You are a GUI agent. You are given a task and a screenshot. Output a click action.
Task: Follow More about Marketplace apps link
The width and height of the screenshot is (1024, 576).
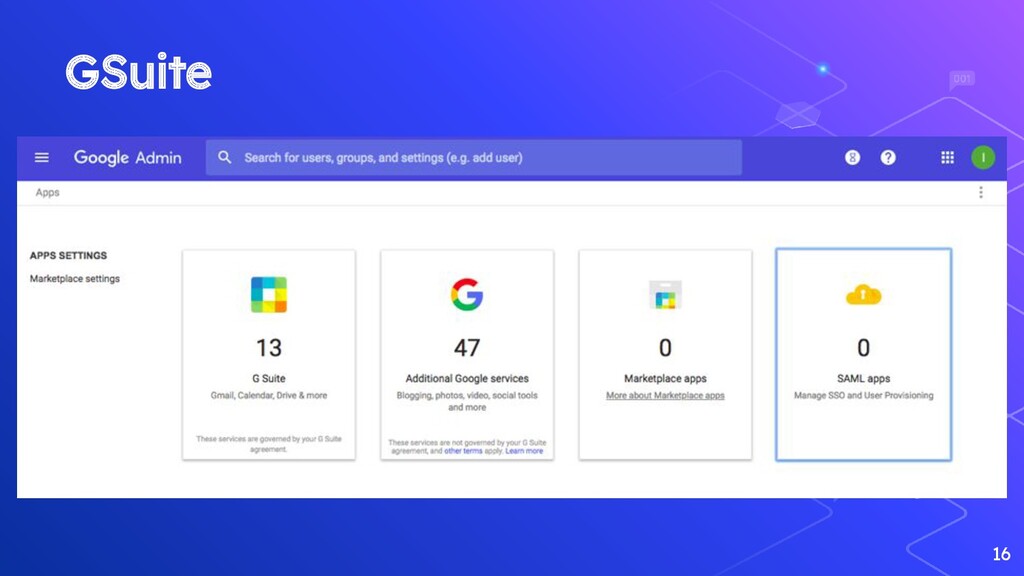(x=665, y=396)
